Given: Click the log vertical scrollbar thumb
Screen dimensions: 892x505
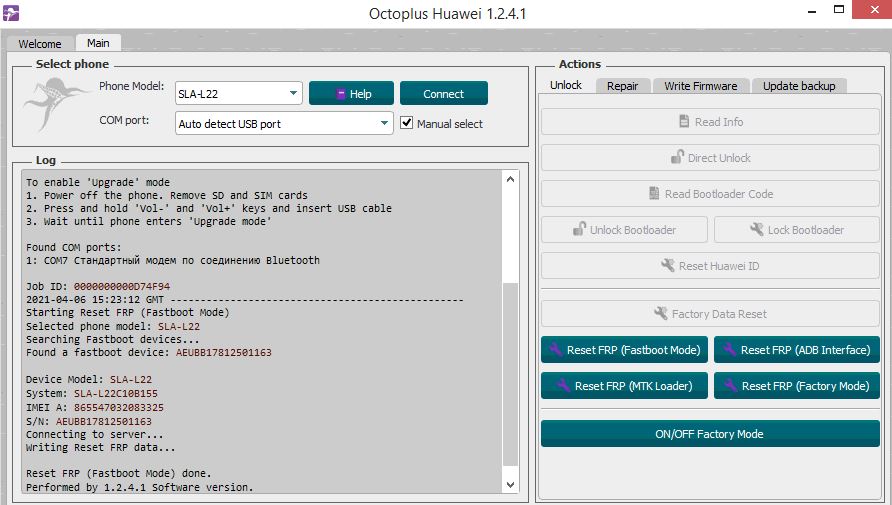Looking at the screenshot, I should [510, 374].
